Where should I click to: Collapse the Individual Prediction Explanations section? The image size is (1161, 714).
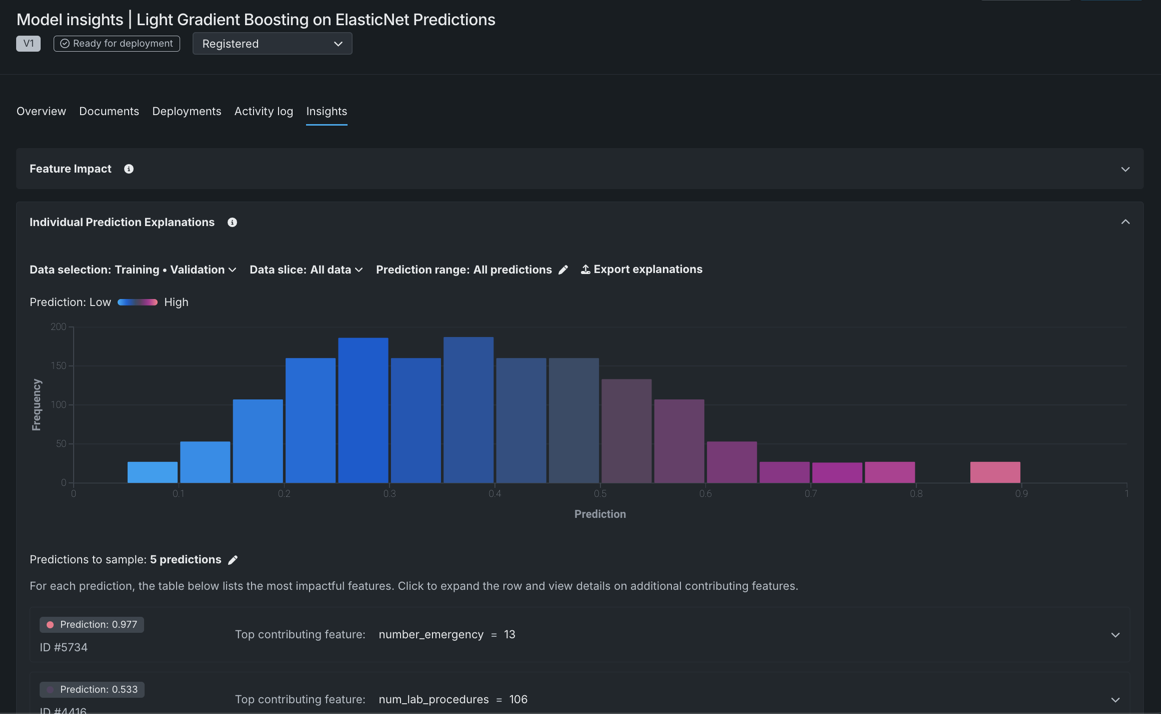pyautogui.click(x=1125, y=222)
